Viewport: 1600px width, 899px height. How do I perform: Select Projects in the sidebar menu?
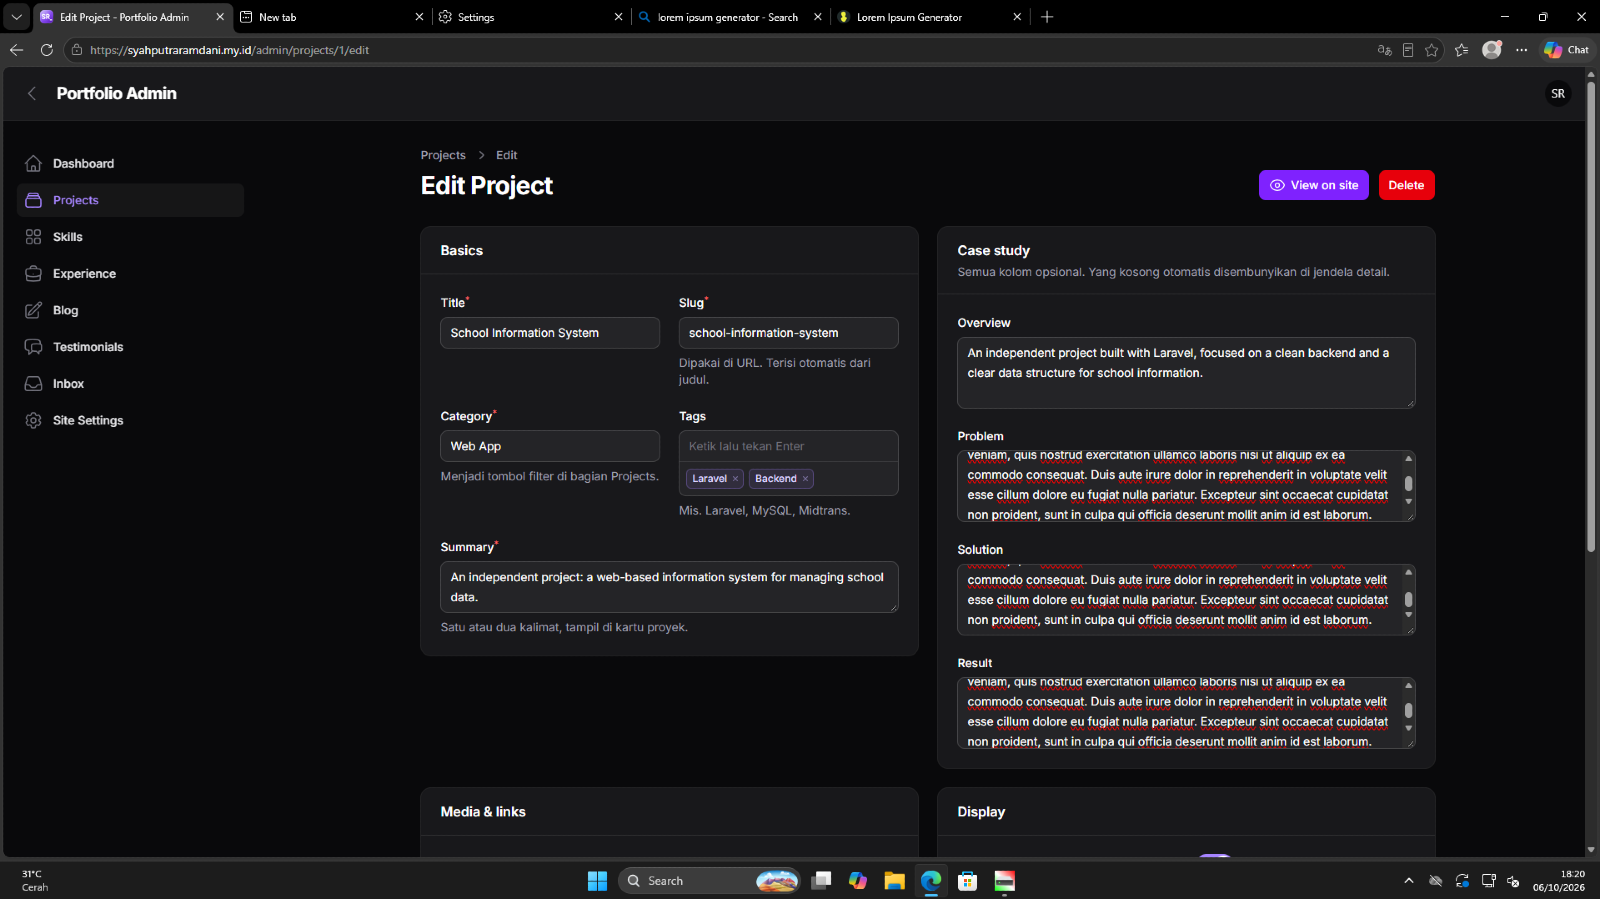coord(130,200)
